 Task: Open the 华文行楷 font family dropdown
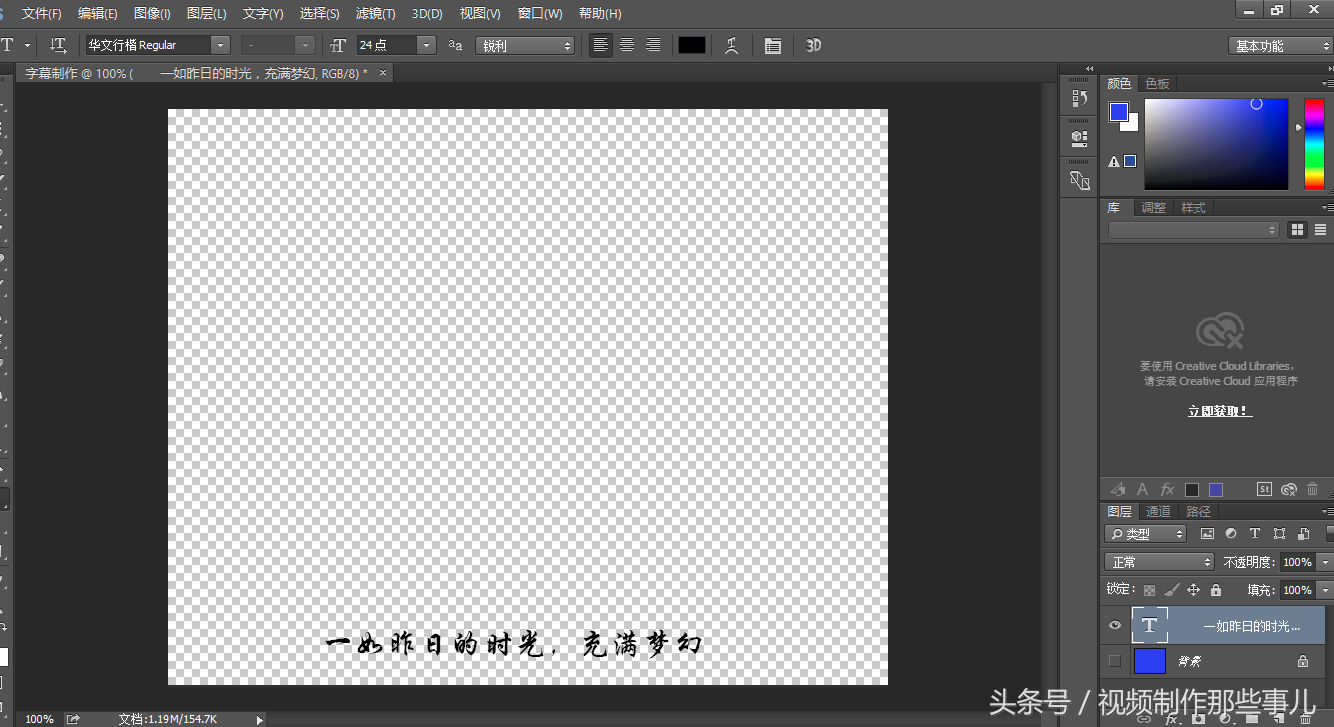point(220,45)
